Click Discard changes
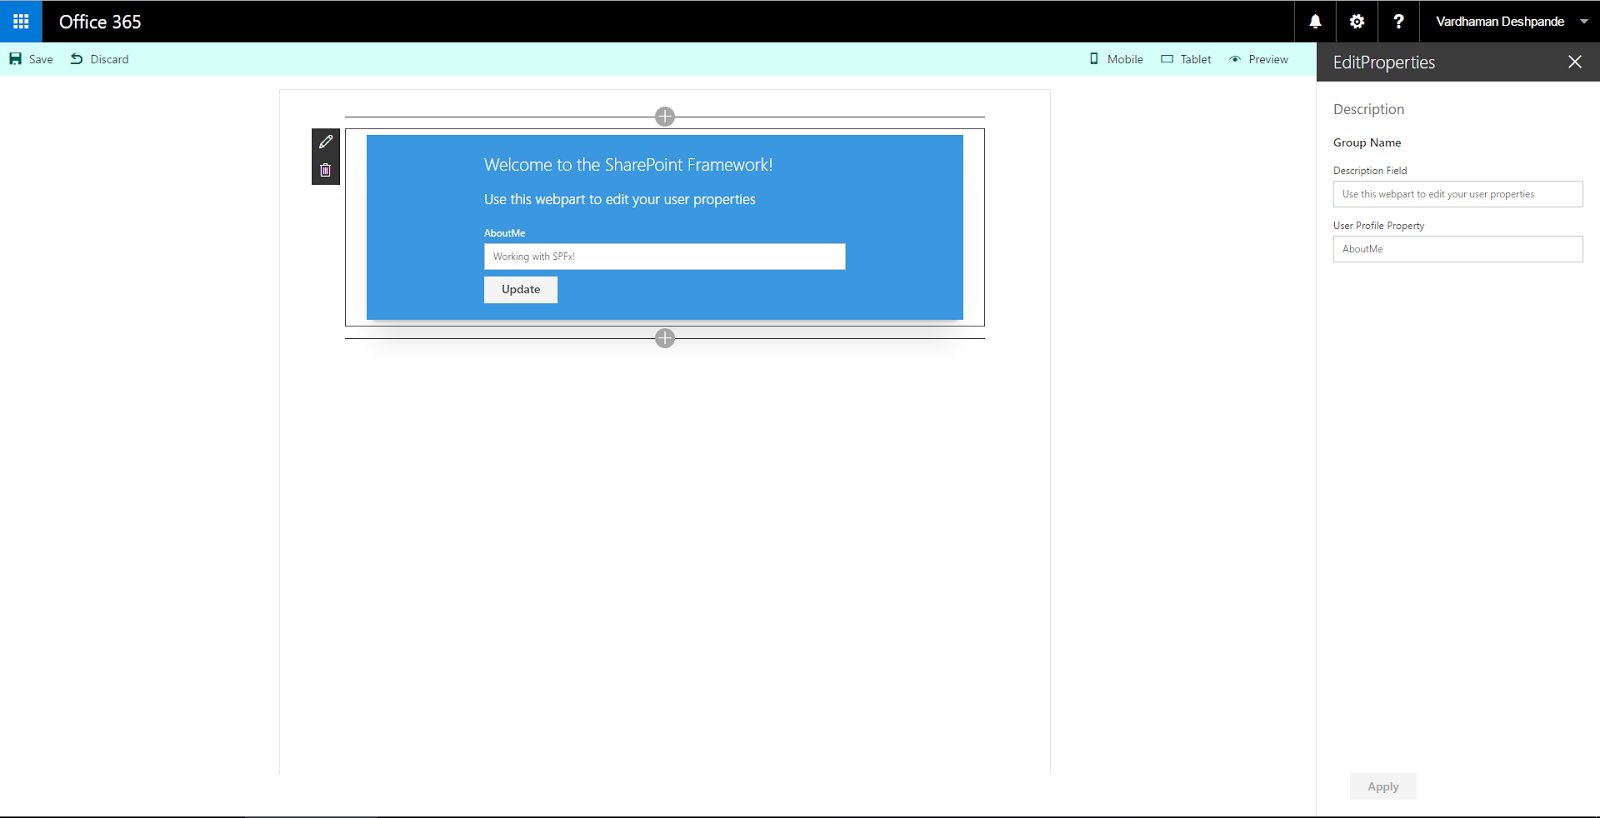 coord(99,59)
